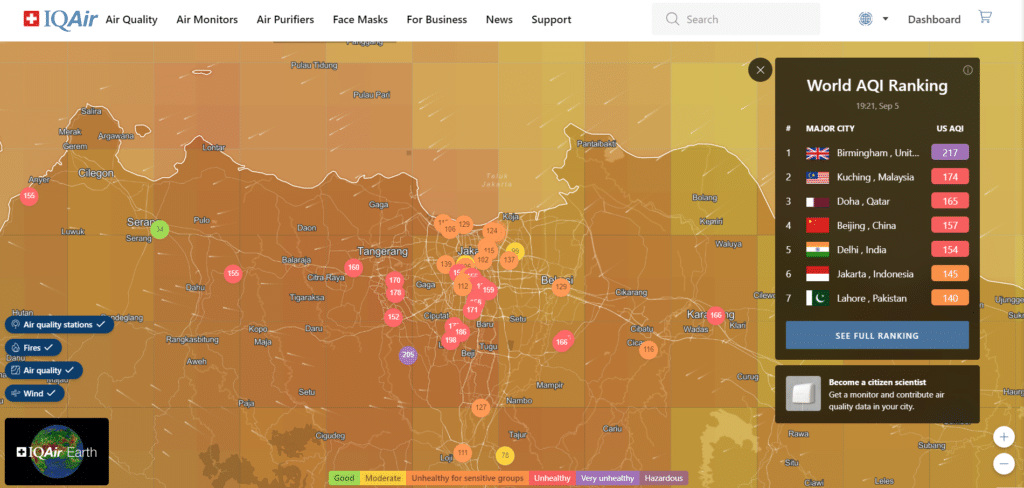Image resolution: width=1024 pixels, height=488 pixels.
Task: Click the Good legend swatch
Action: 344,478
